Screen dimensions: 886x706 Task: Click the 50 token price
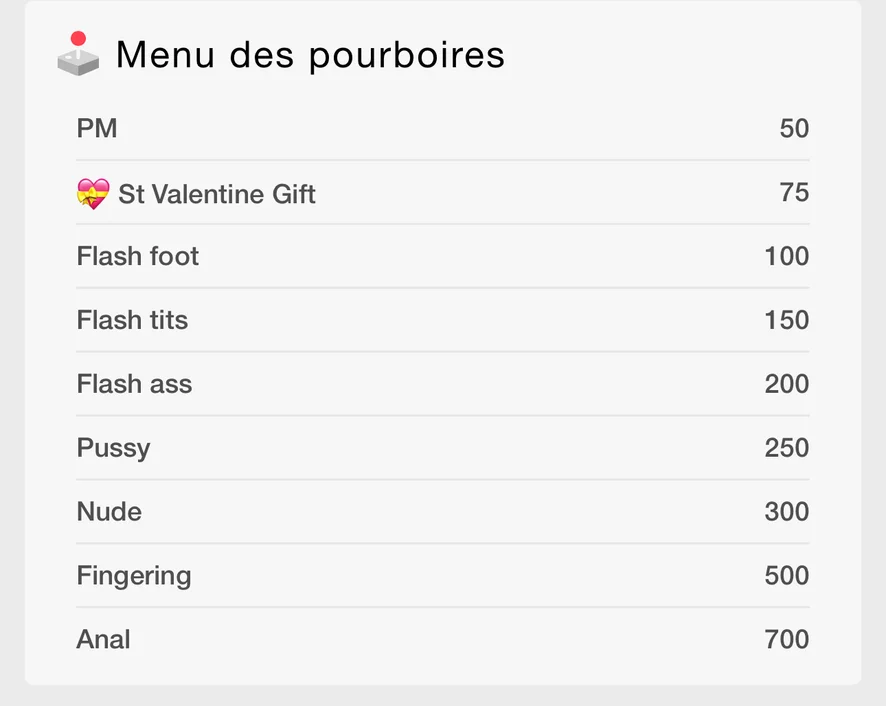point(794,129)
